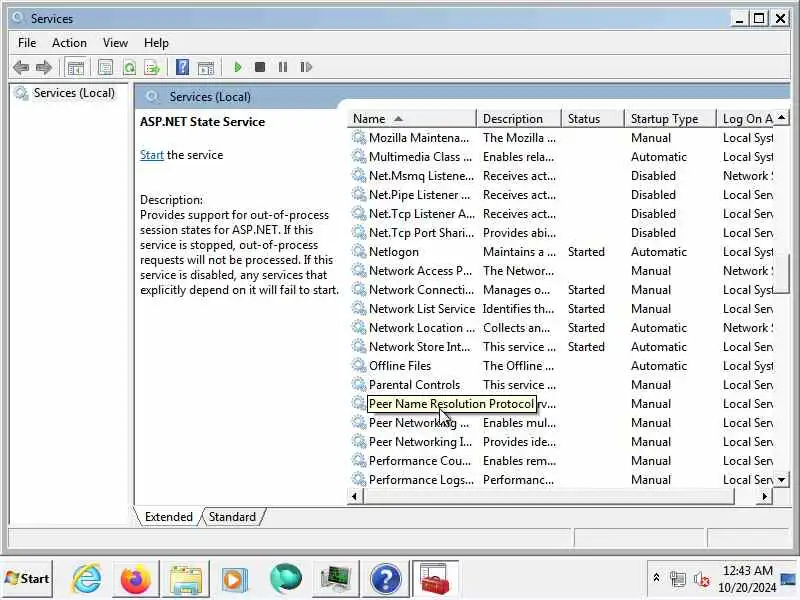This screenshot has height=600, width=800.
Task: Click the Back arrow toolbar icon
Action: (21, 67)
